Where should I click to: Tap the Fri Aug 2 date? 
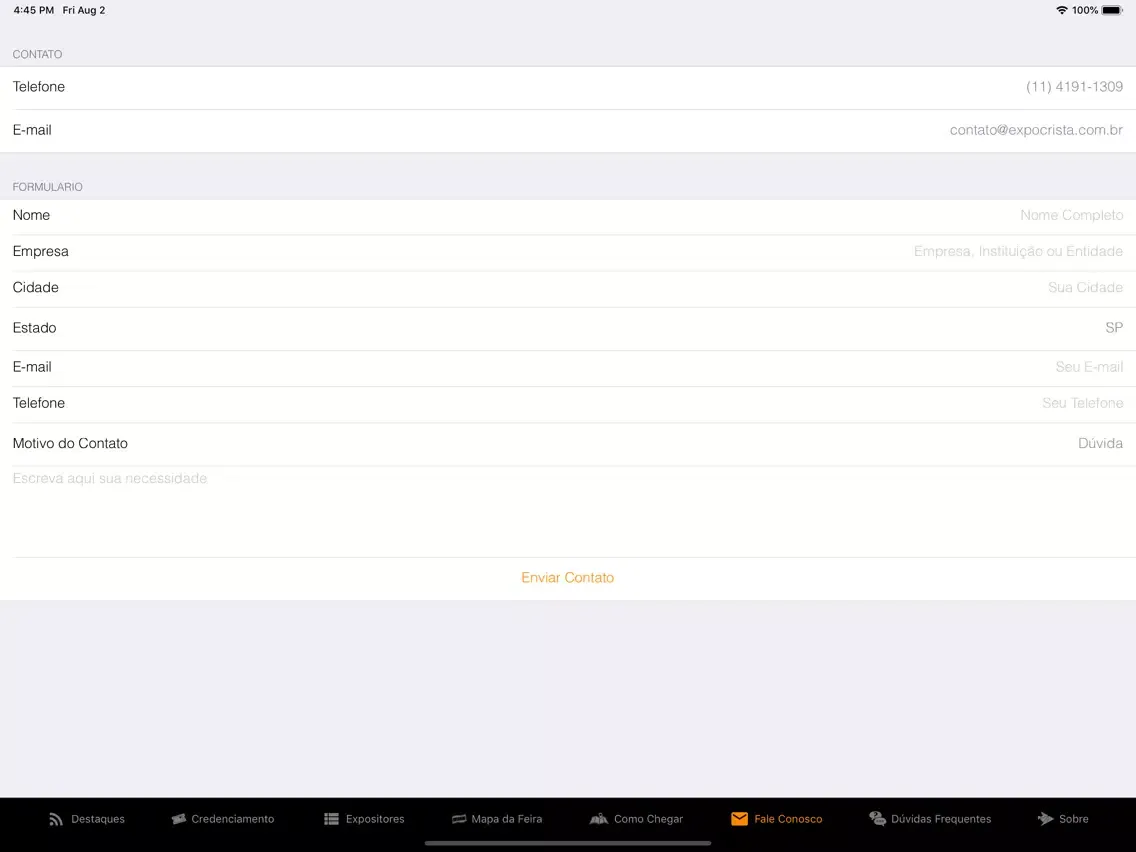point(83,10)
